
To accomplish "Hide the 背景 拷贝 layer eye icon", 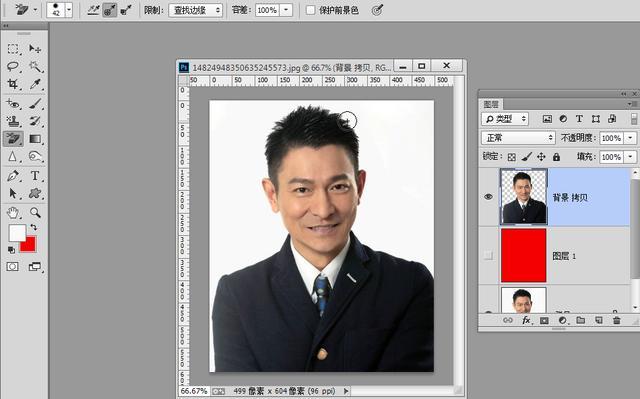I will 488,197.
